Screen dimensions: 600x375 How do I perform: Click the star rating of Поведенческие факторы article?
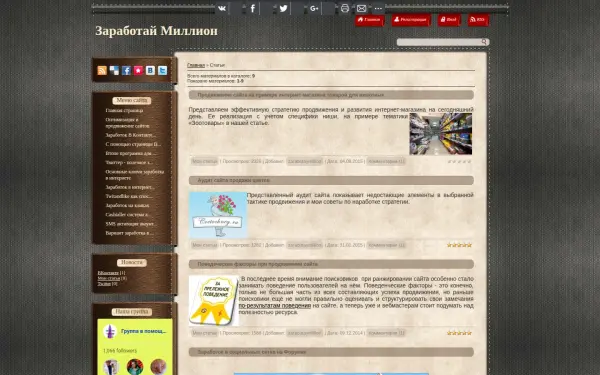click(459, 333)
